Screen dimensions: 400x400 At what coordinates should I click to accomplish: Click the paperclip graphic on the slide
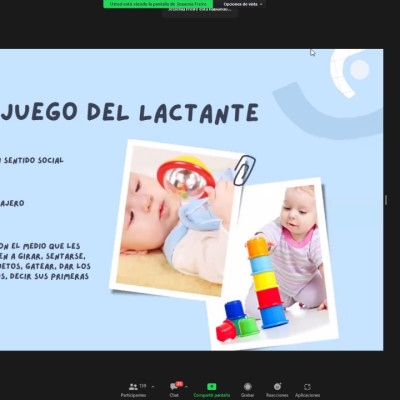[244, 170]
